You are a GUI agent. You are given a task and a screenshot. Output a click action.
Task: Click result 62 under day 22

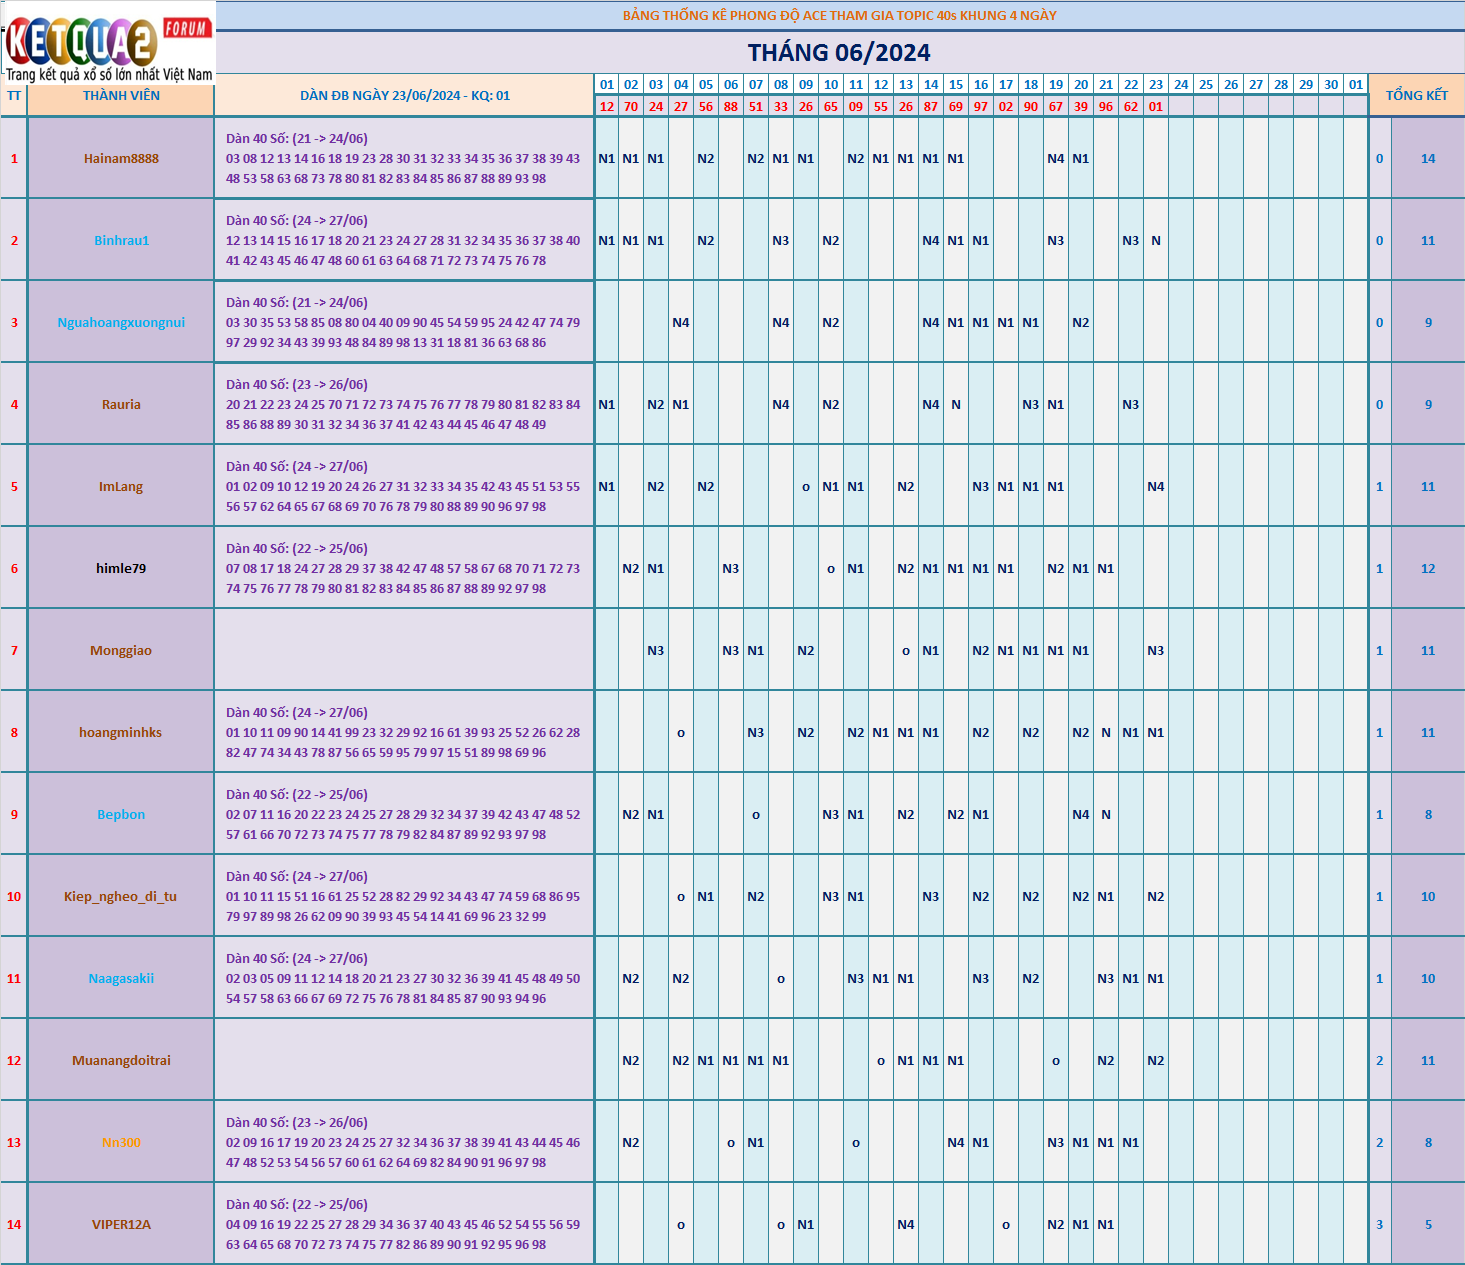(x=1131, y=106)
